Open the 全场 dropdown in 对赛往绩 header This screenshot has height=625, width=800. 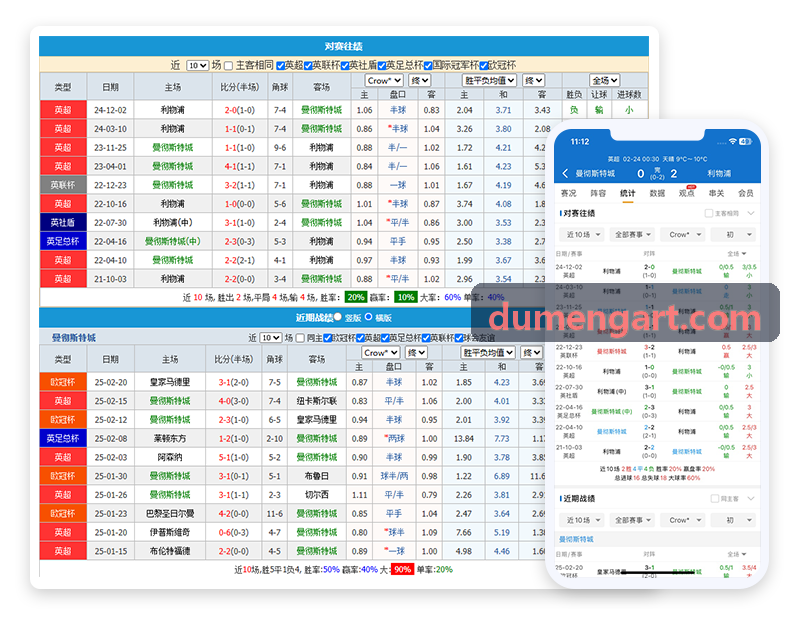point(605,81)
